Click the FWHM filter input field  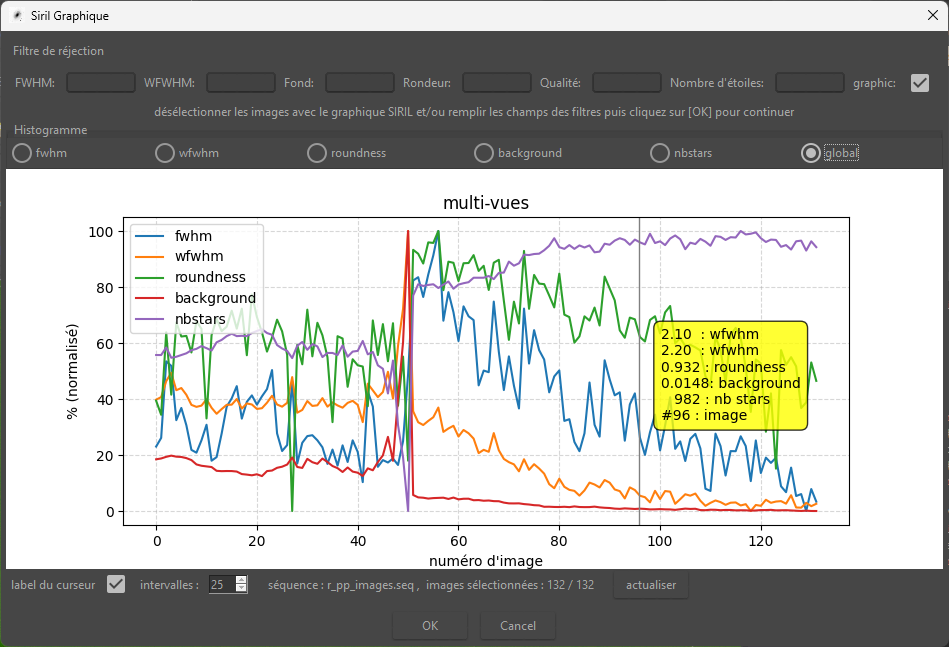click(x=100, y=83)
